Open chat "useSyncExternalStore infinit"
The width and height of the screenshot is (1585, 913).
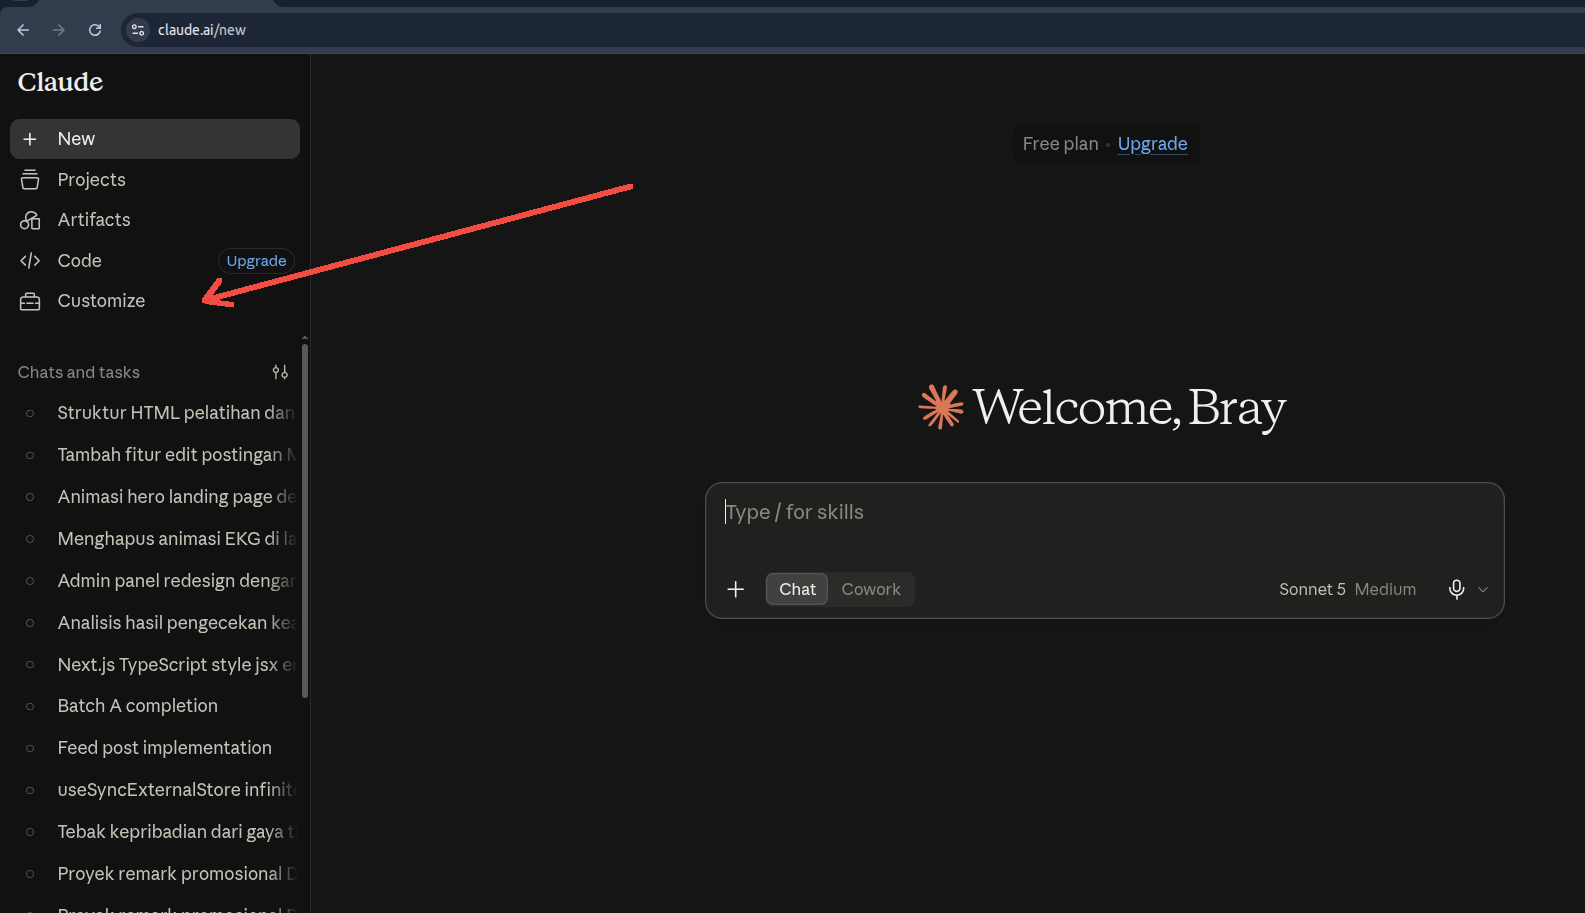tap(155, 790)
